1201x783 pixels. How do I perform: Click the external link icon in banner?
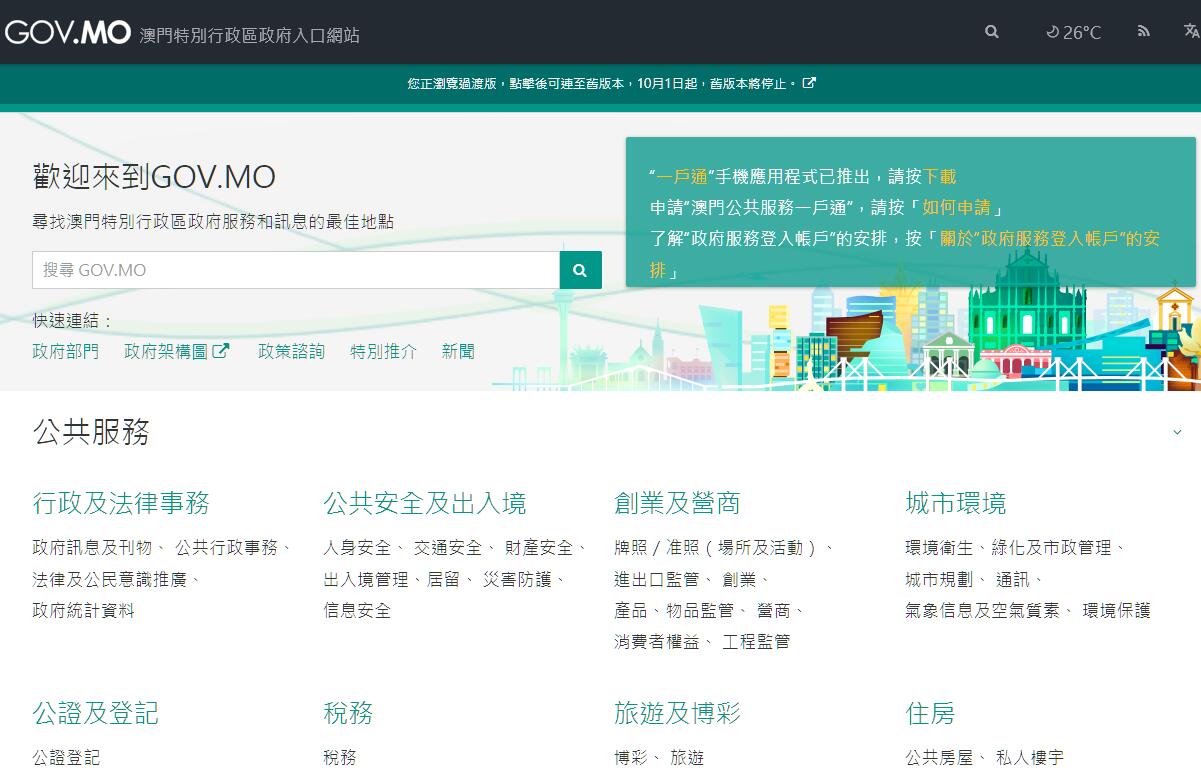(x=809, y=83)
